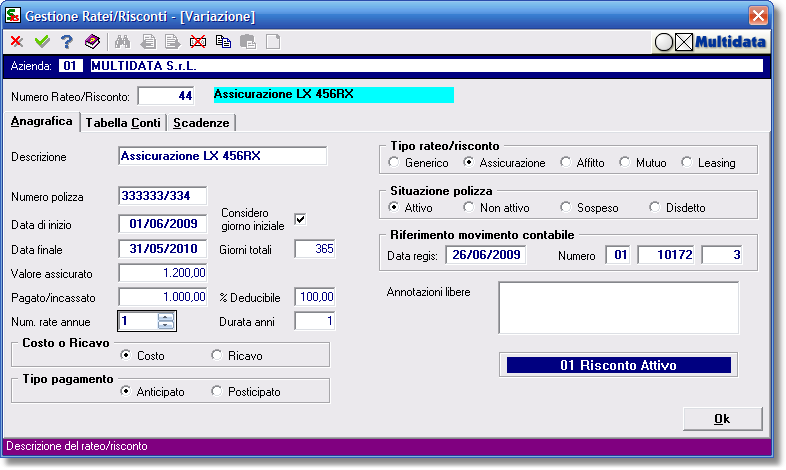Image resolution: width=786 pixels, height=470 pixels.
Task: Set situazione polizza to Non attivo
Action: click(469, 207)
